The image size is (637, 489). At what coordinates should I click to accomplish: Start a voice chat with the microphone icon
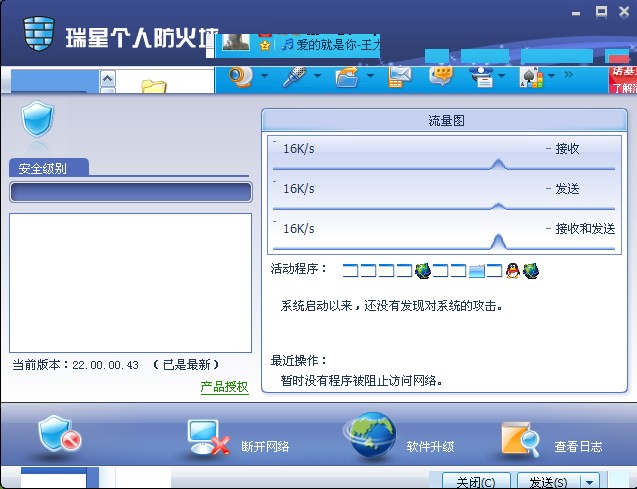tap(294, 76)
